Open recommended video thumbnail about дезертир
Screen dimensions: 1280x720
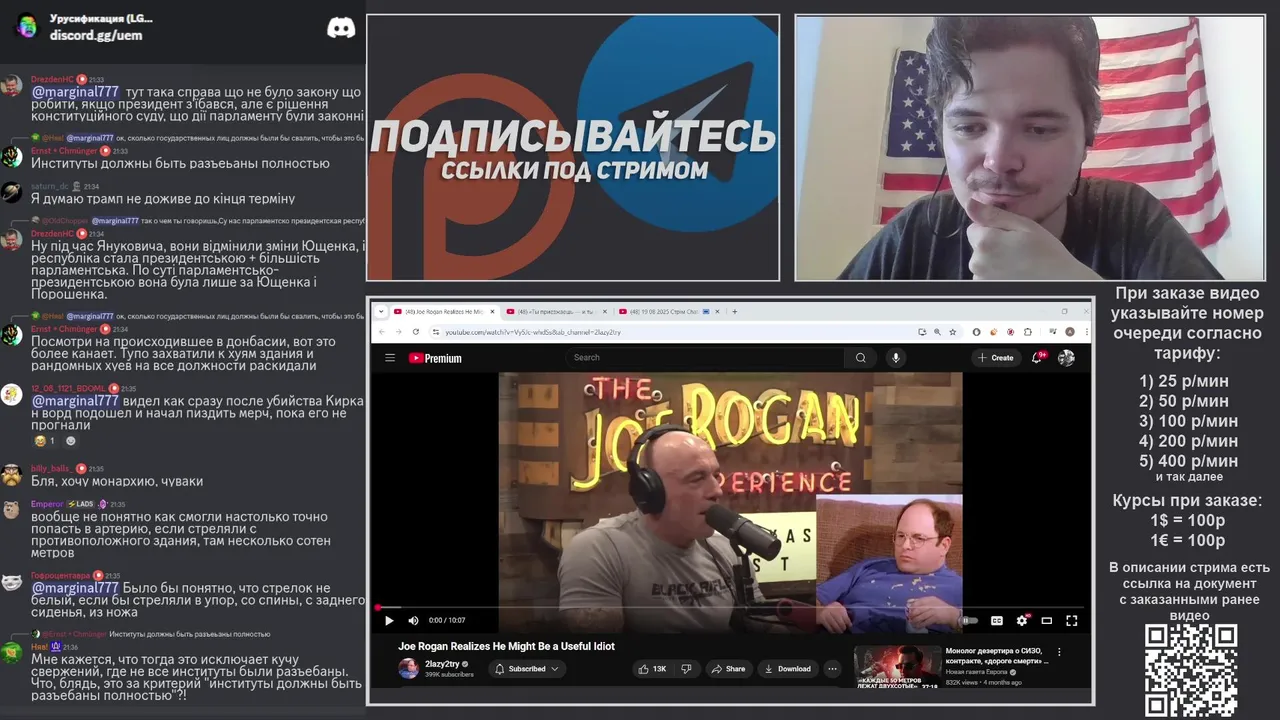tap(897, 667)
